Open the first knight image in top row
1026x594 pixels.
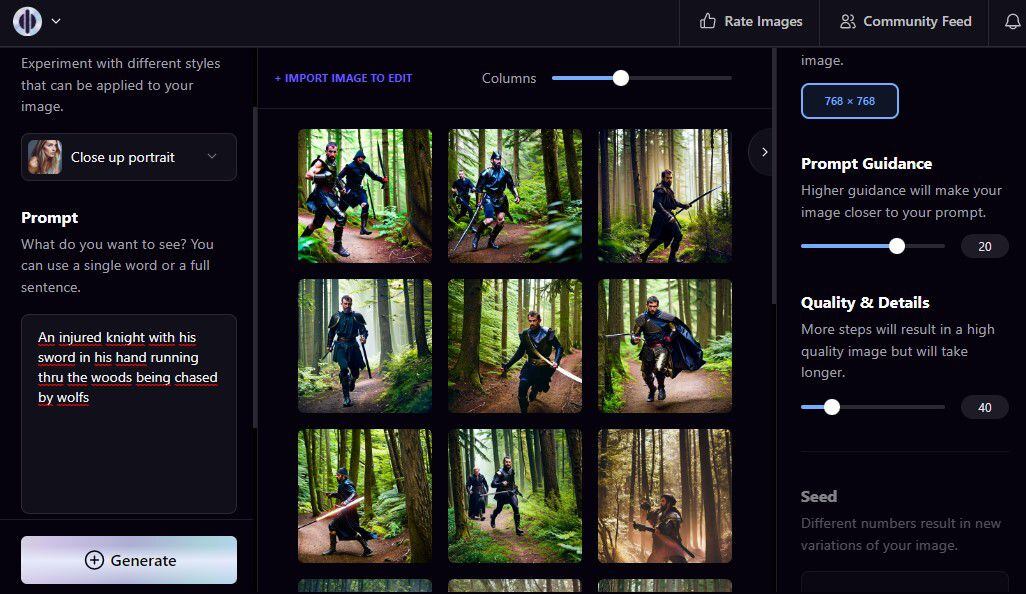point(365,196)
